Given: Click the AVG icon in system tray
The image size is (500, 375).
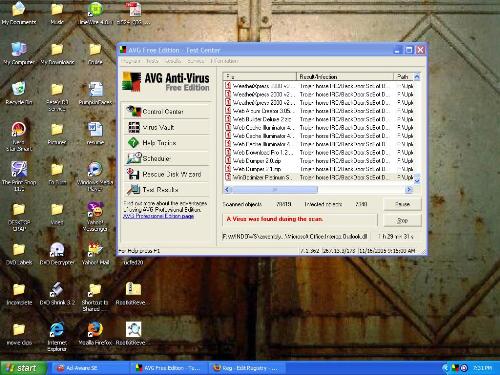Looking at the screenshot, I should click(x=455, y=368).
